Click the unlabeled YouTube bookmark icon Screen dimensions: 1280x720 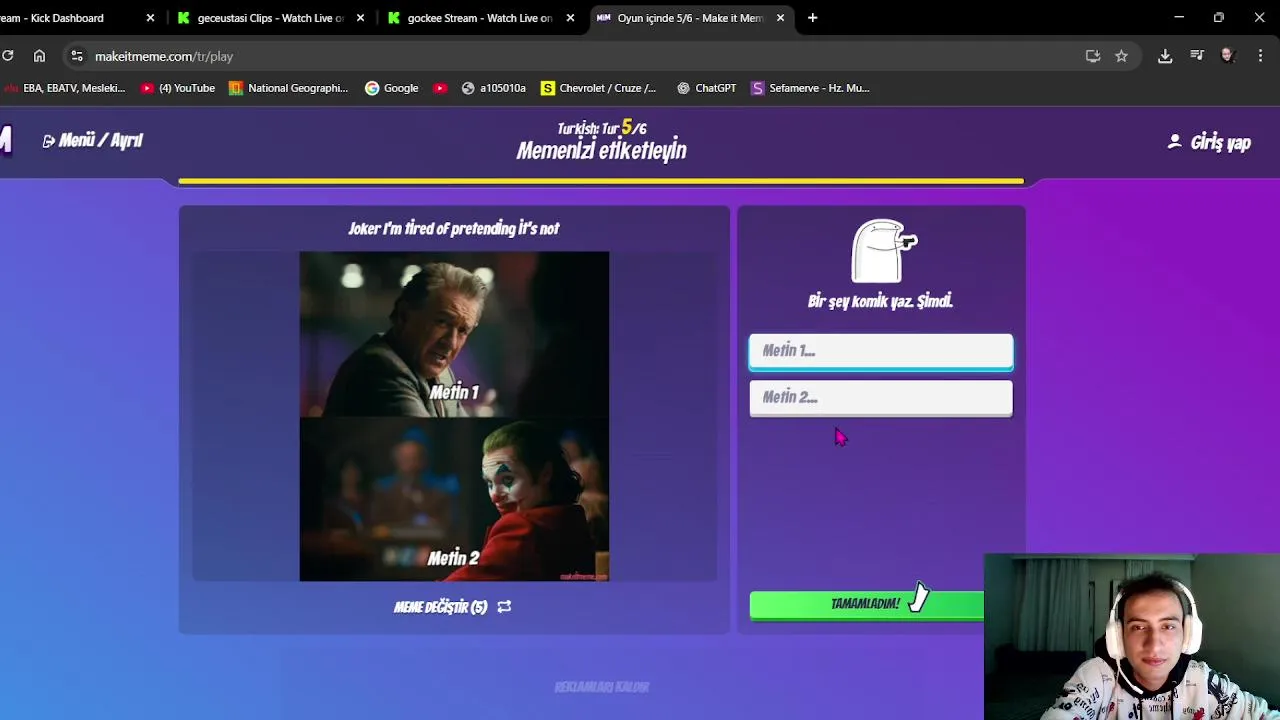click(440, 88)
